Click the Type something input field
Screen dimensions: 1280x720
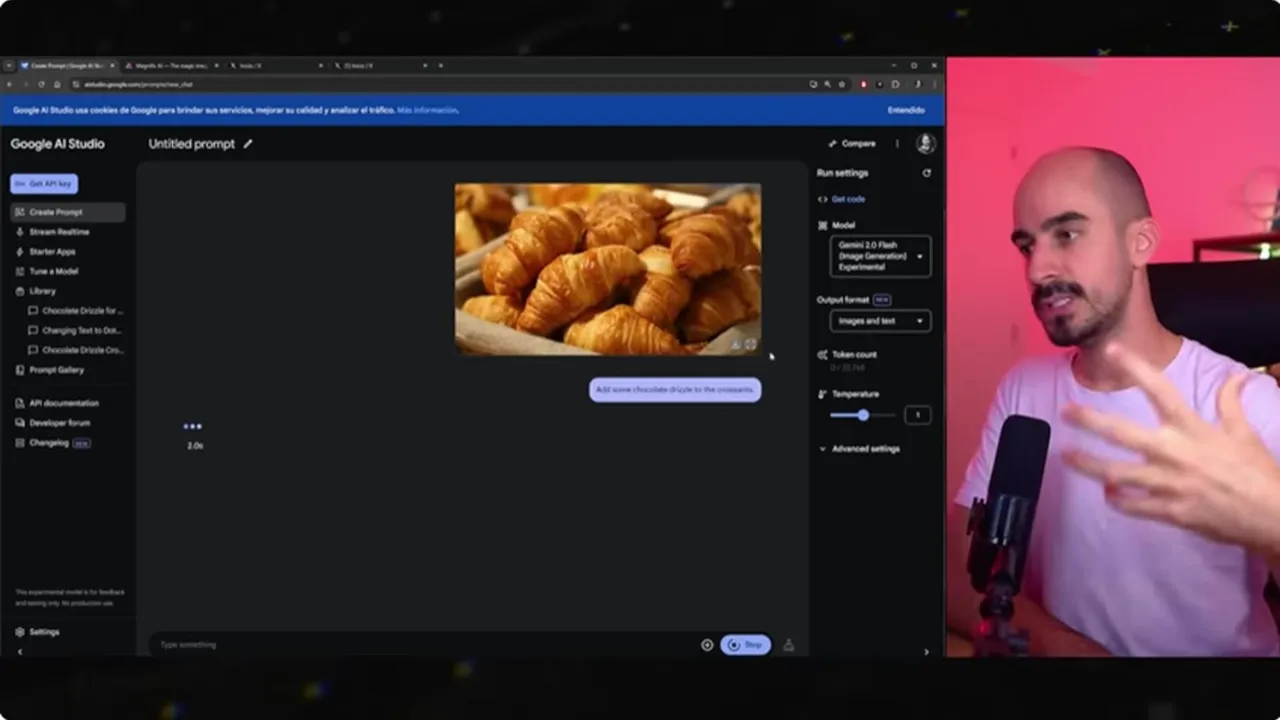point(425,645)
